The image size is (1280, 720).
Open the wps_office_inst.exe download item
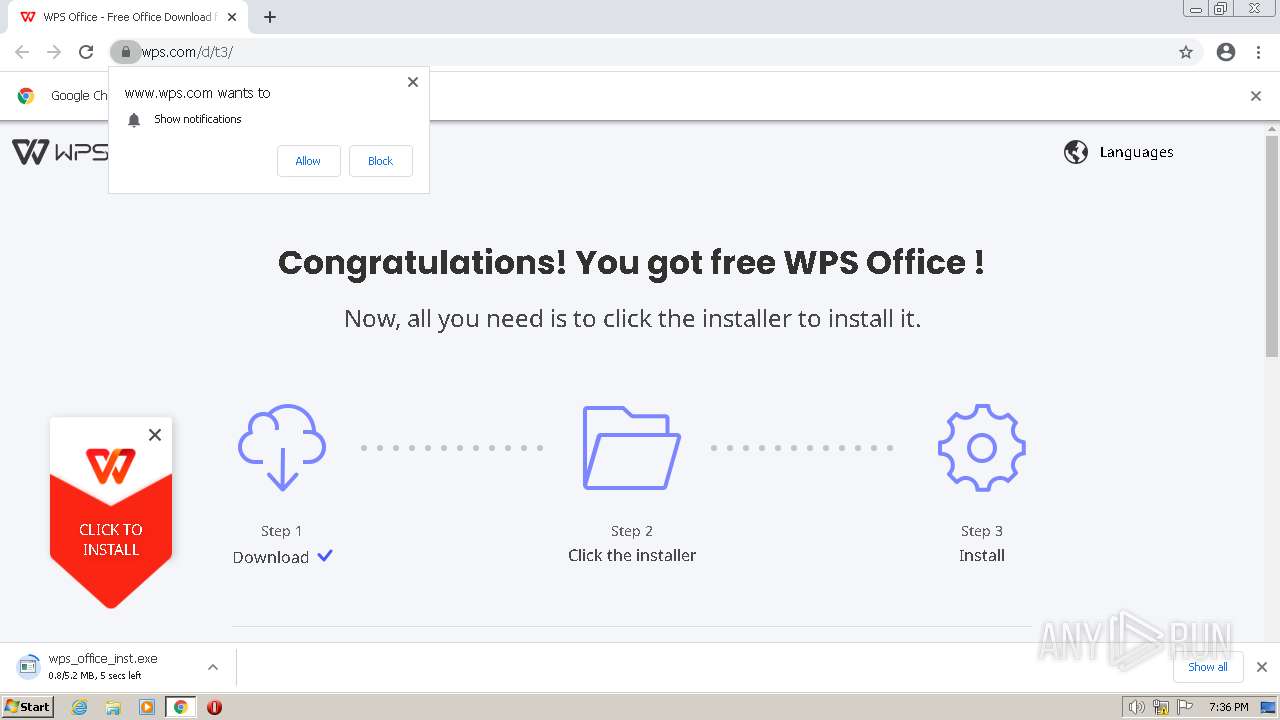coord(103,667)
